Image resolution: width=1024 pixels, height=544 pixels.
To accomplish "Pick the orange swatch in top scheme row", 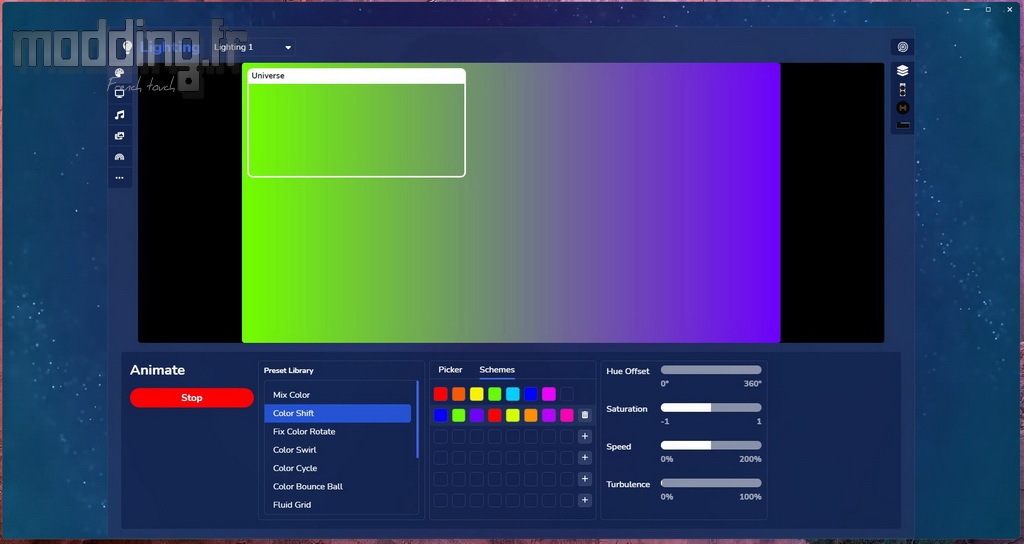I will pyautogui.click(x=458, y=394).
